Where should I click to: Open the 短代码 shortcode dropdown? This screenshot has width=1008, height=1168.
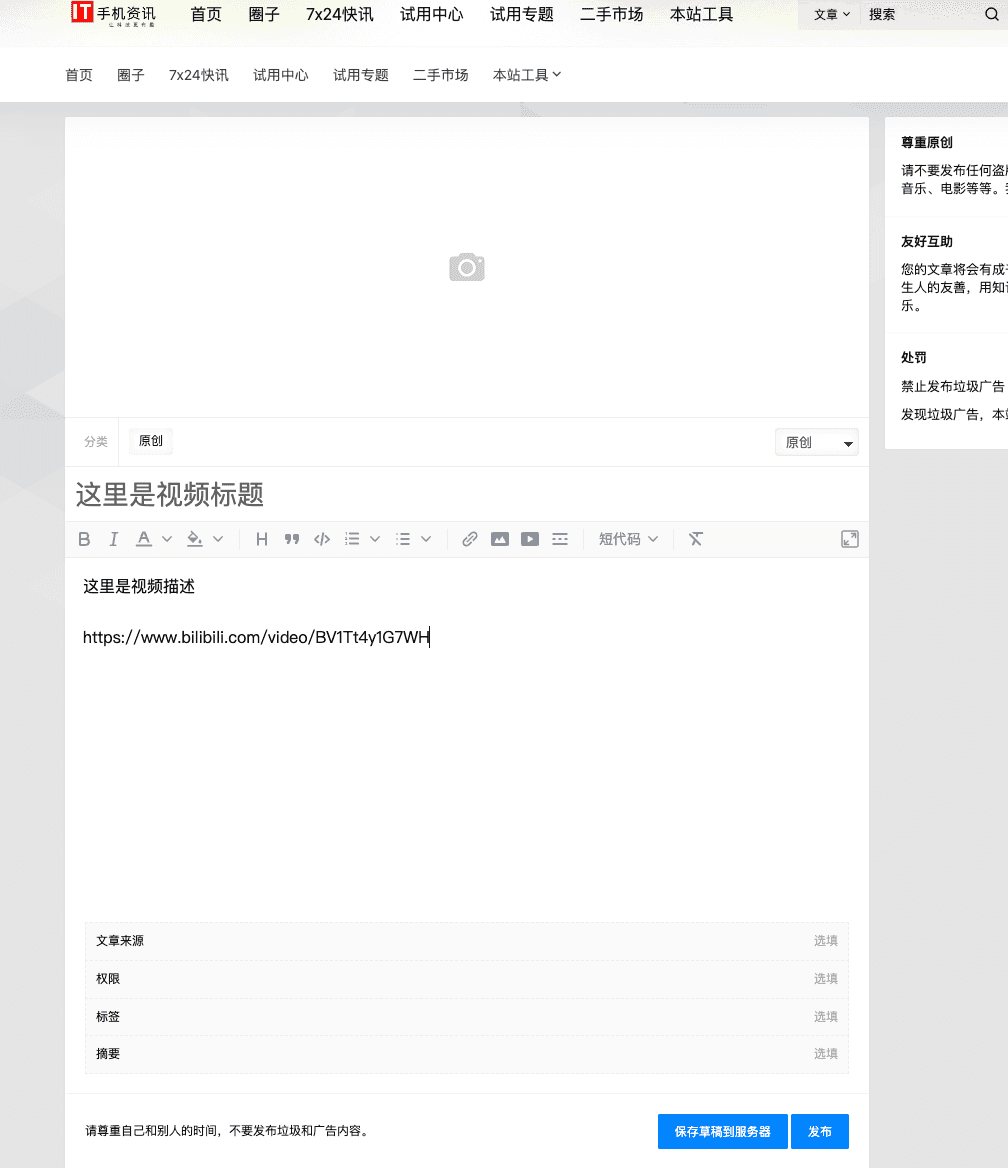(x=628, y=539)
